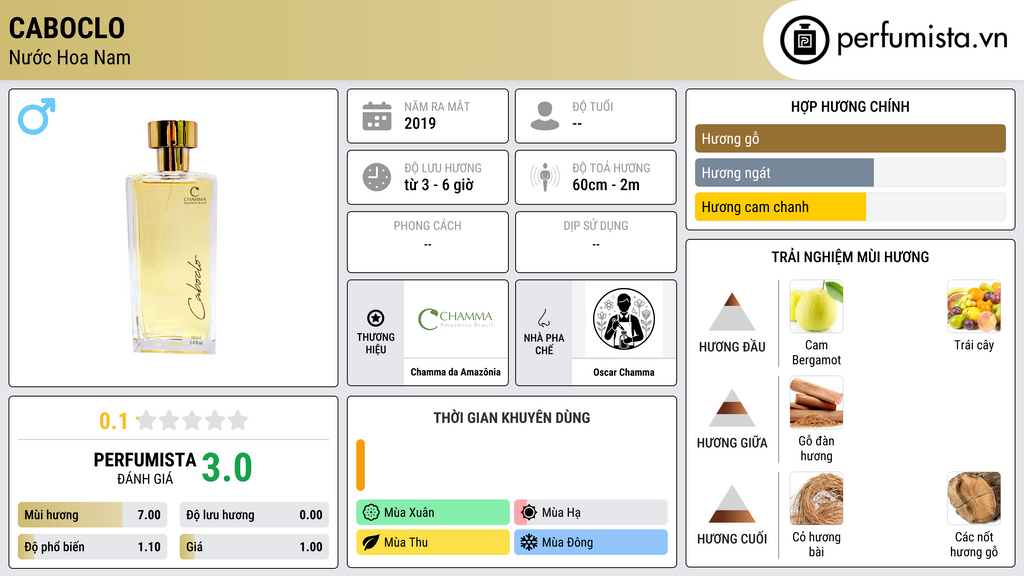Click the Chamma da Amazônia brand name
The width and height of the screenshot is (1024, 576).
[x=456, y=372]
